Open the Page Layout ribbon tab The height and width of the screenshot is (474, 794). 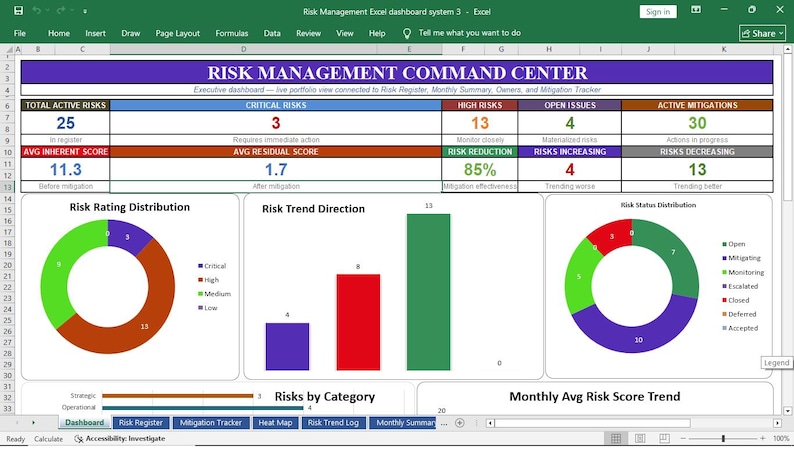click(x=178, y=33)
